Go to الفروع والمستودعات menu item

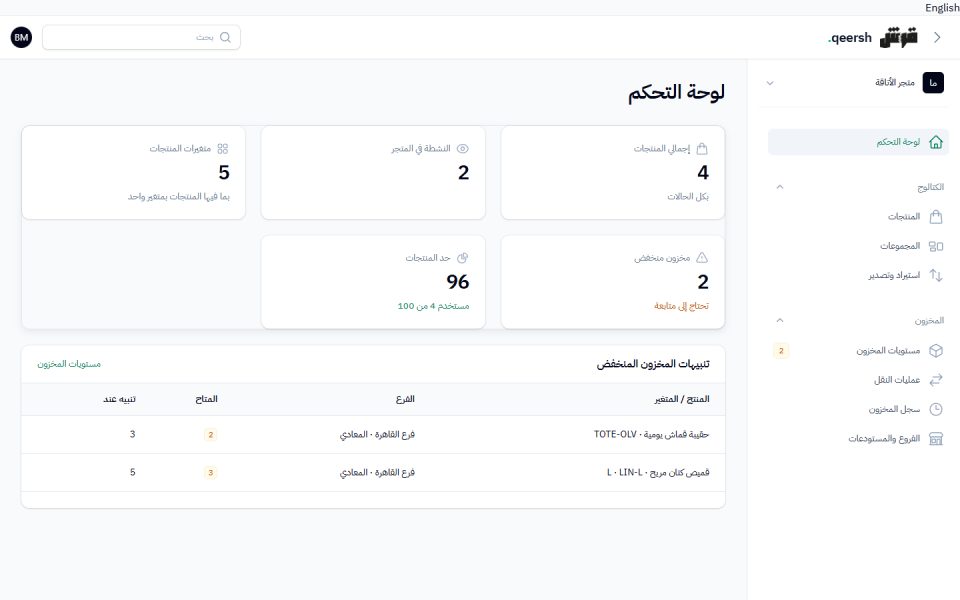tap(858, 438)
